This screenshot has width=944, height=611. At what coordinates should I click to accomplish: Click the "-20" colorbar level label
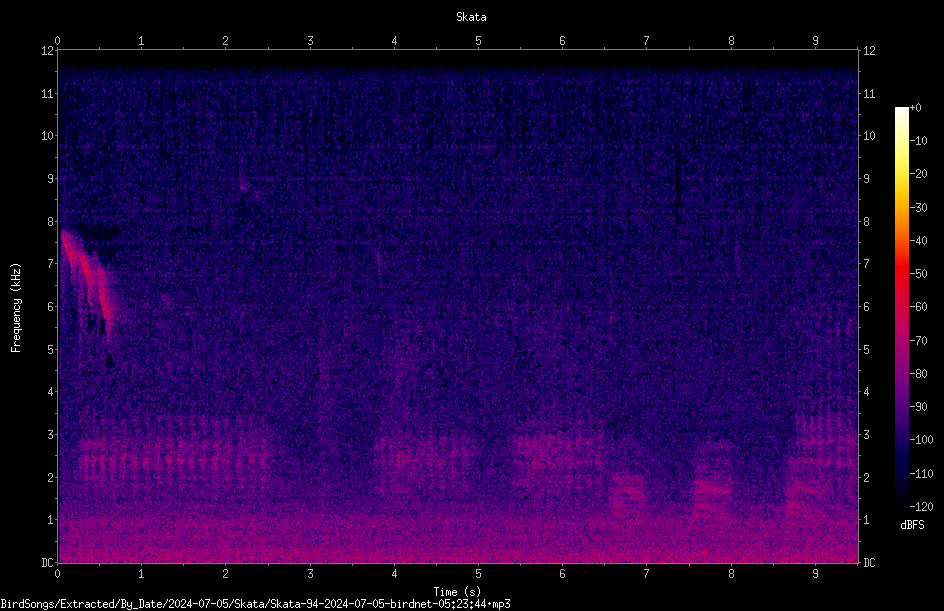(918, 174)
